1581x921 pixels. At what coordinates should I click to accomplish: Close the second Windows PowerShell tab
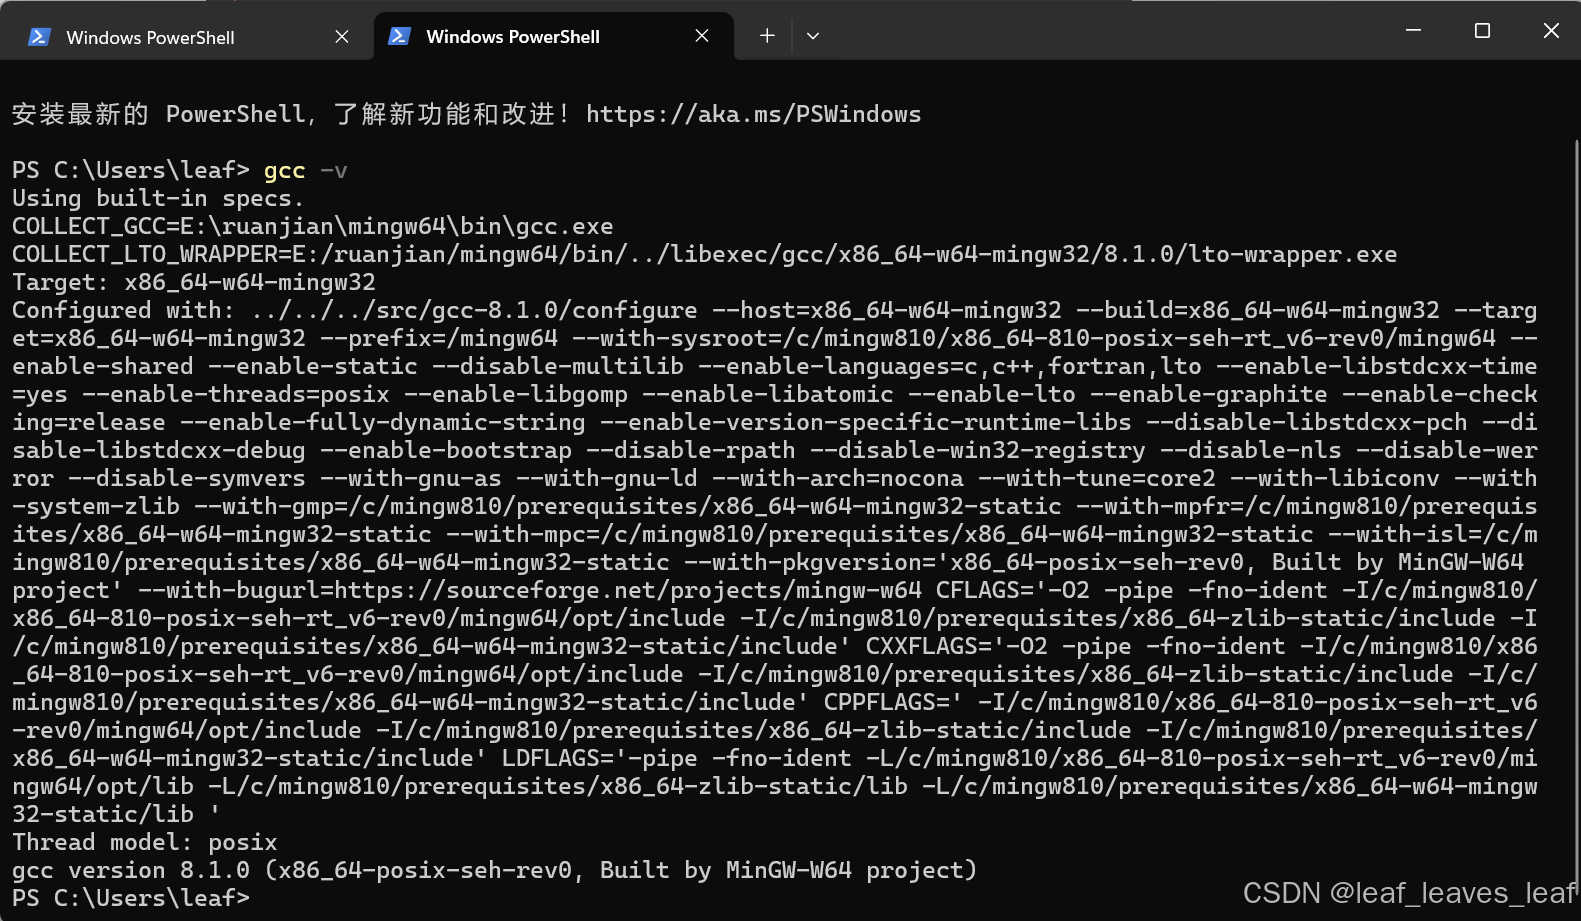point(702,36)
